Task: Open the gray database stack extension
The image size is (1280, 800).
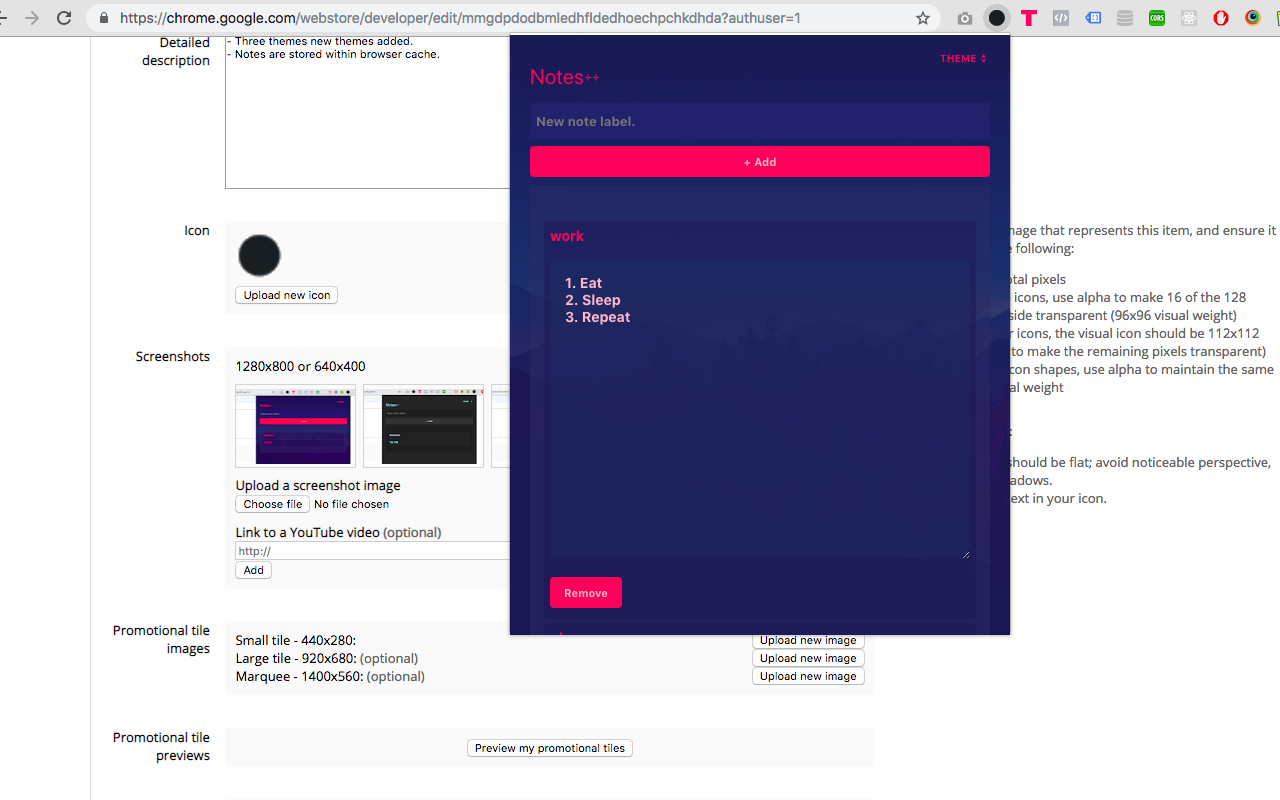Action: (x=1125, y=18)
